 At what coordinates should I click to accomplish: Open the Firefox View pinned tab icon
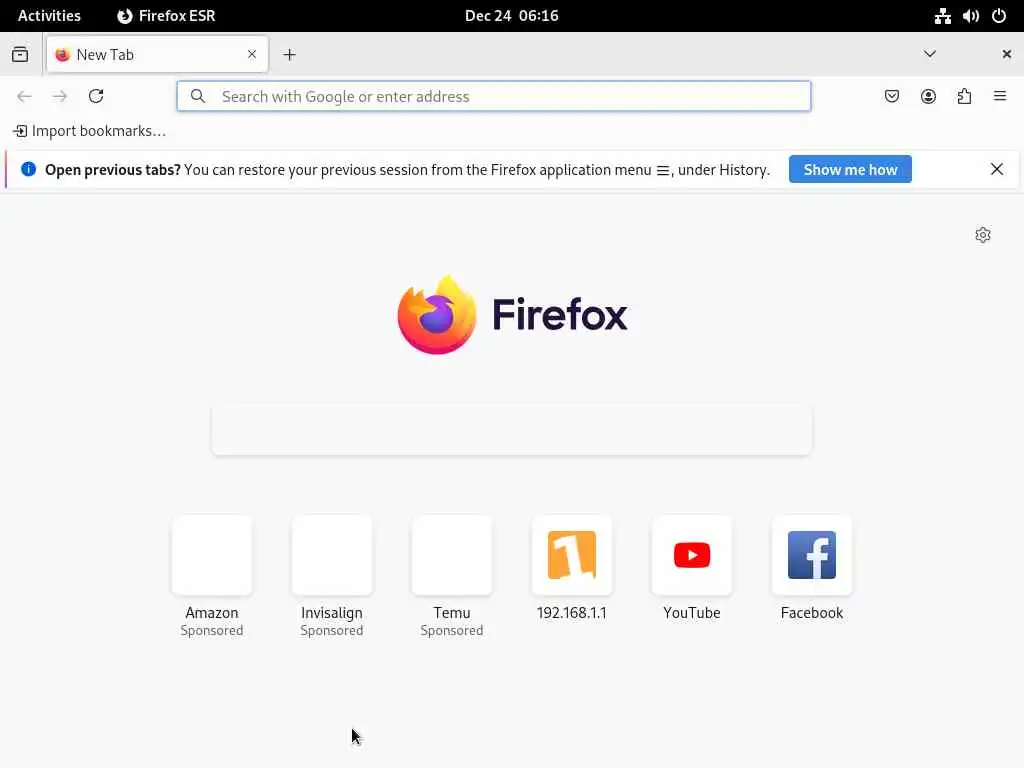(20, 55)
